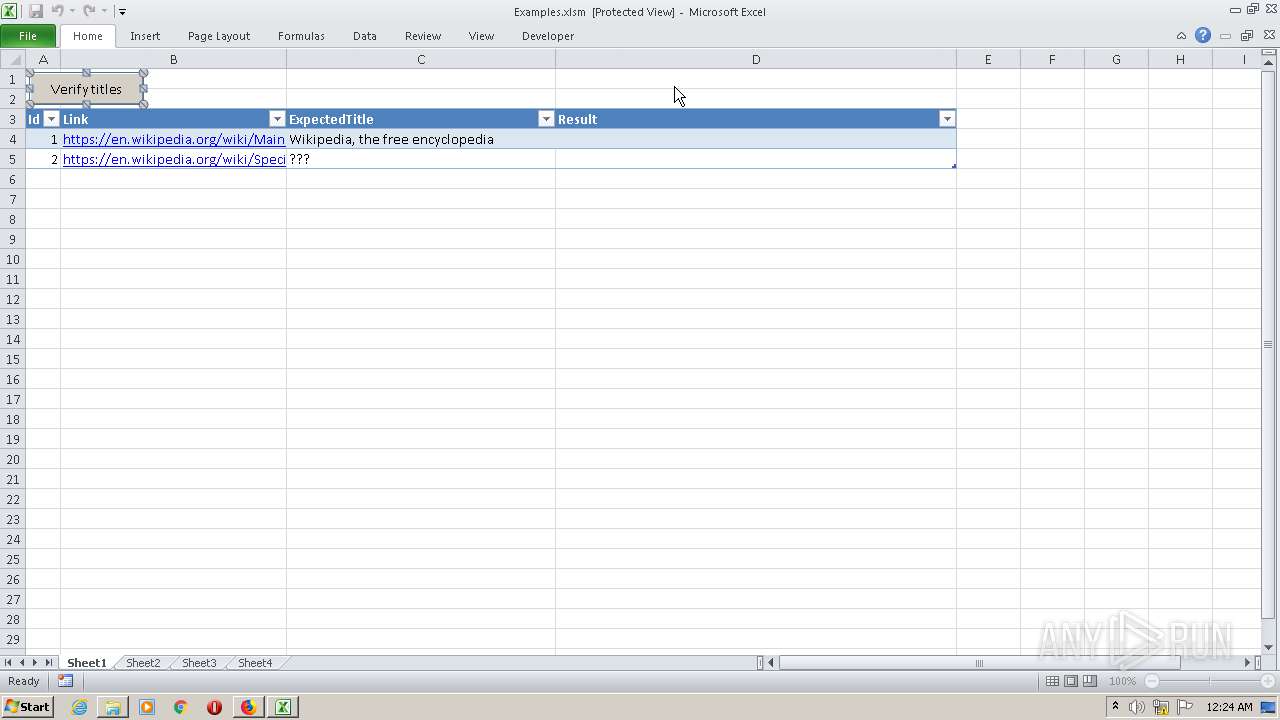
Task: Launch Google Chrome from taskbar
Action: pos(181,707)
